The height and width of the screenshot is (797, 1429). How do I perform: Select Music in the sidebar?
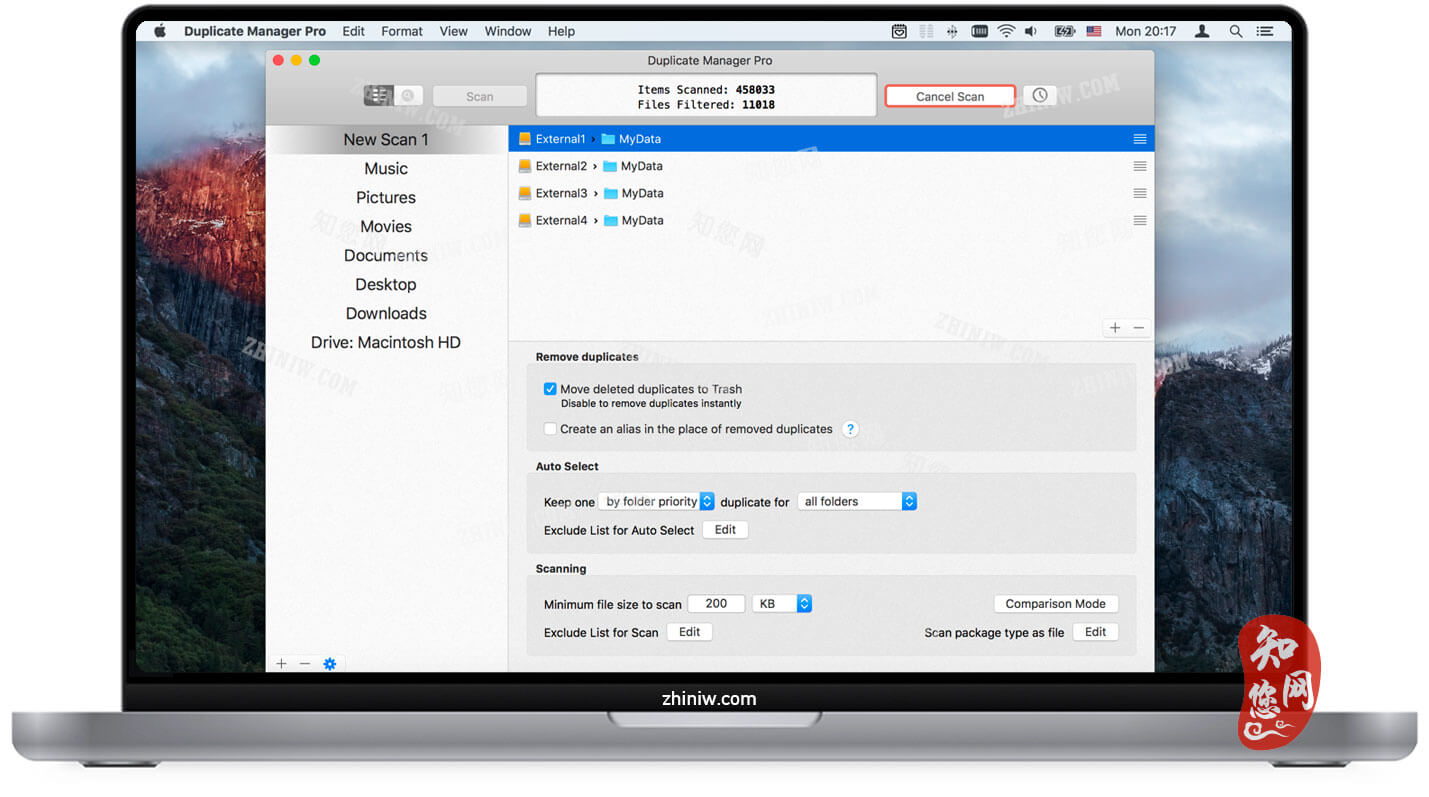[386, 169]
